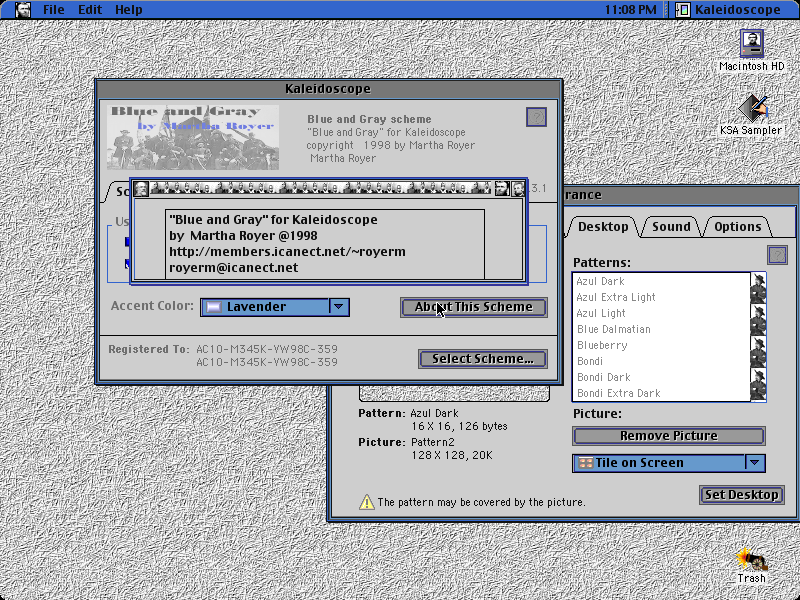Click the http://members.icanect.net/~royerm text
Viewport: 800px width, 600px height.
pos(287,252)
